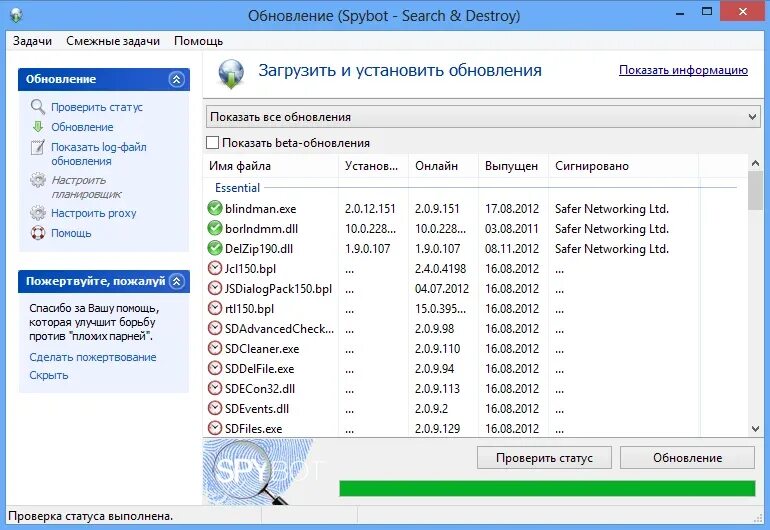This screenshot has height=530, width=770.
Task: Click the clock icon of SDECon32.dll
Action: tap(215, 388)
